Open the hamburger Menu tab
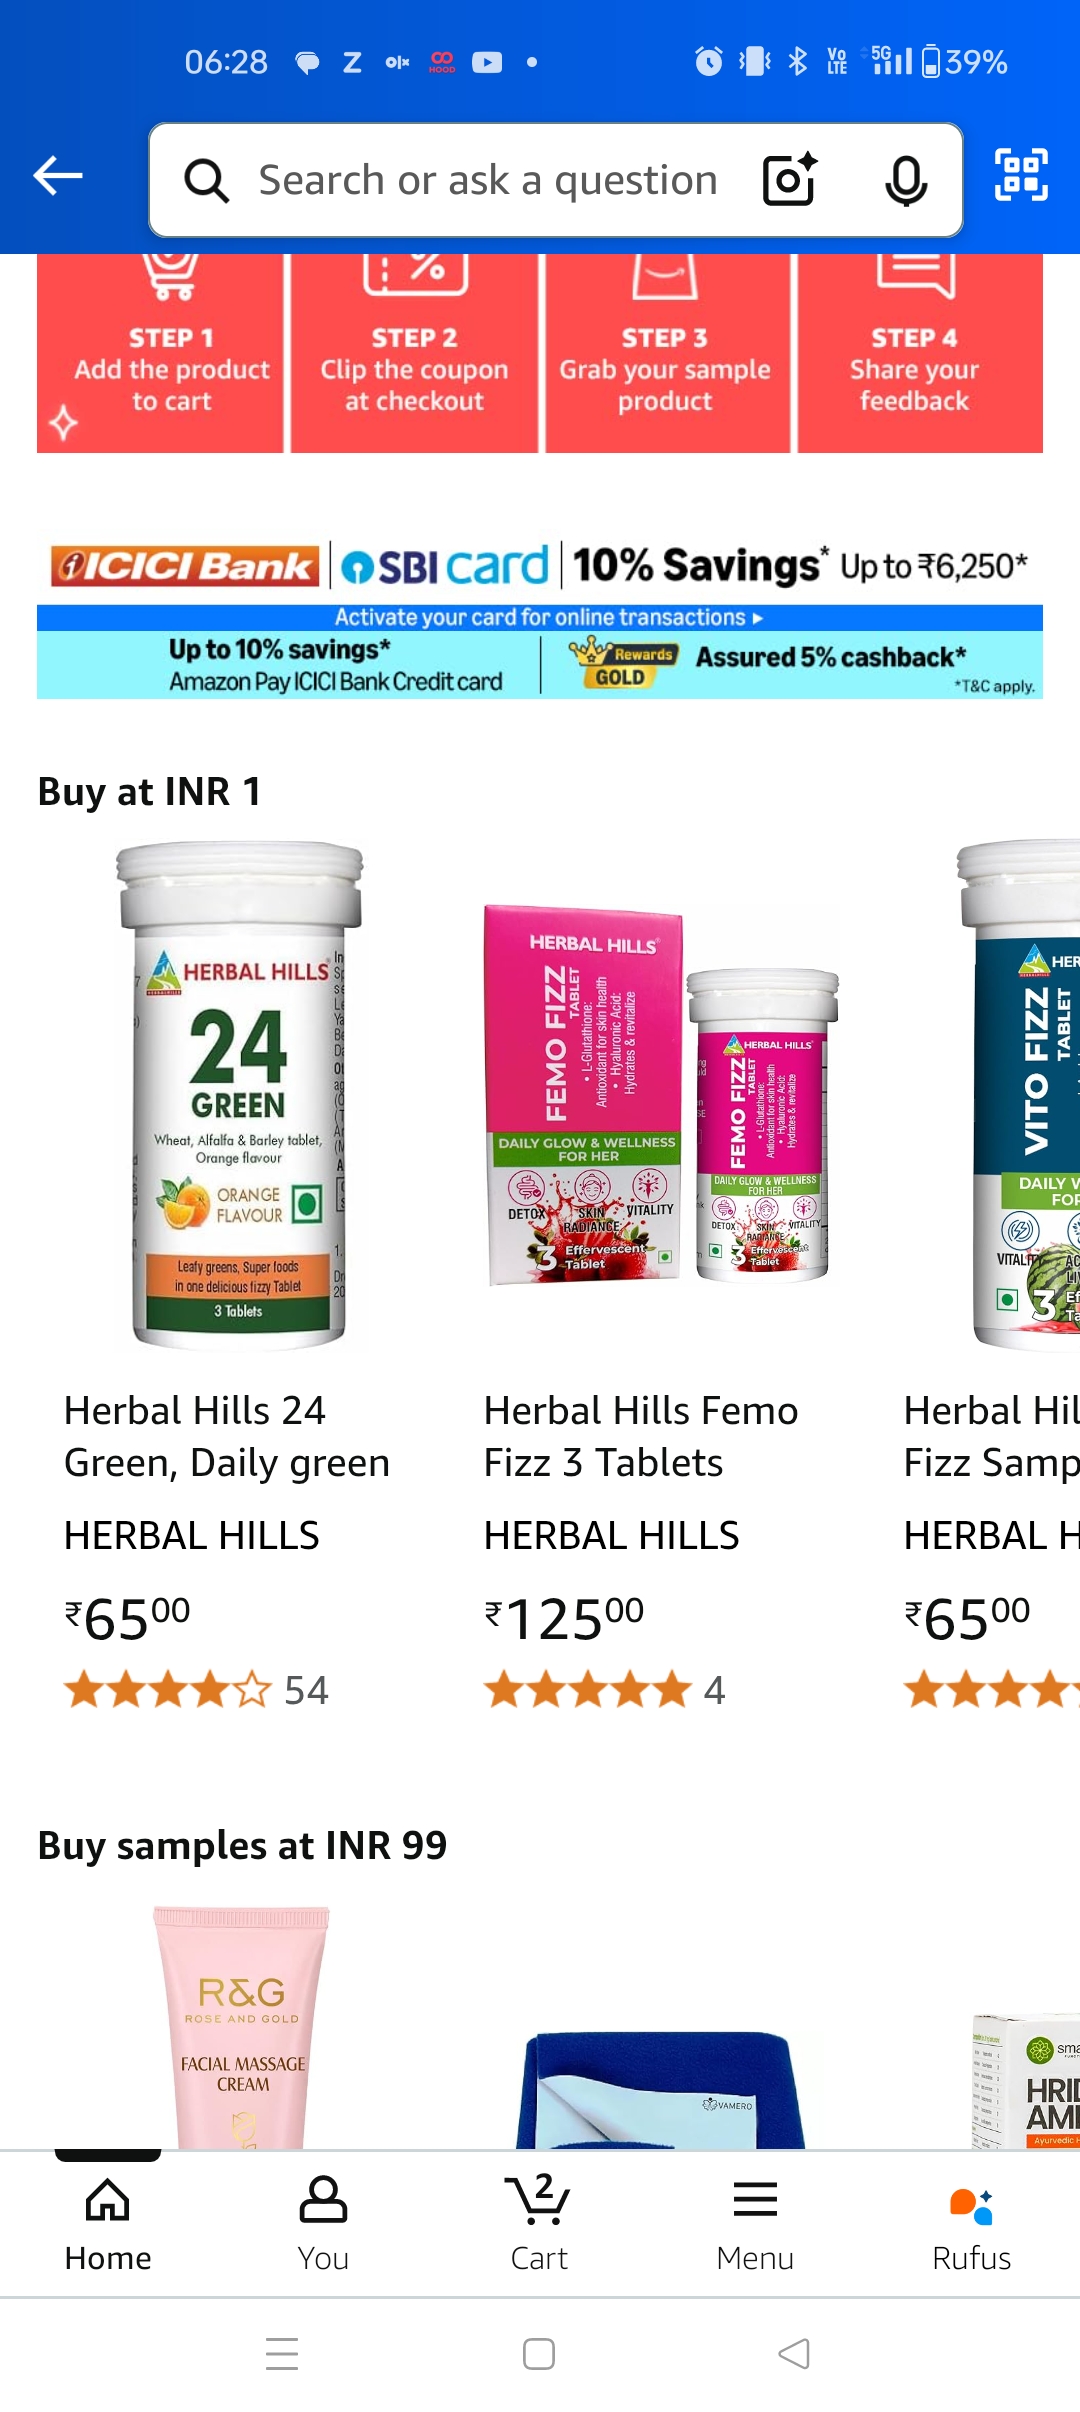1080x2412 pixels. coord(755,2223)
